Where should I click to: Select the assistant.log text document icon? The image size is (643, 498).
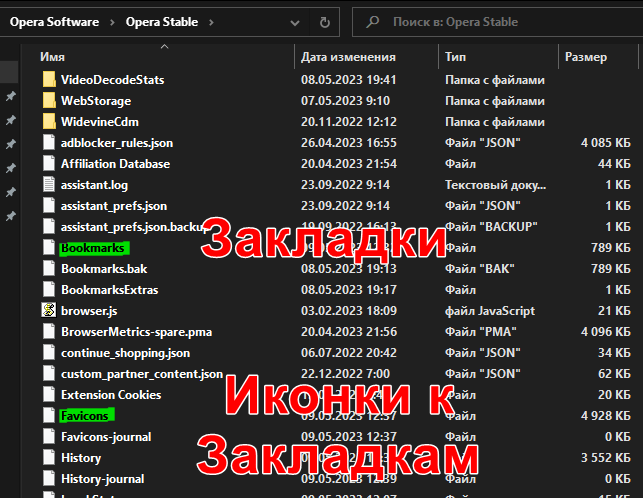pos(49,185)
